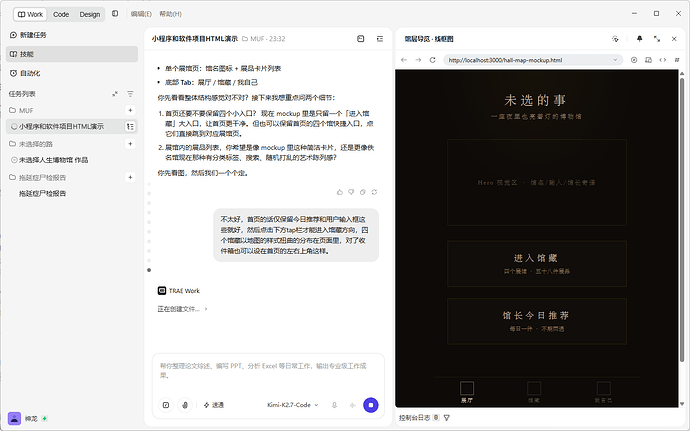Reload the preview page

(x=433, y=60)
